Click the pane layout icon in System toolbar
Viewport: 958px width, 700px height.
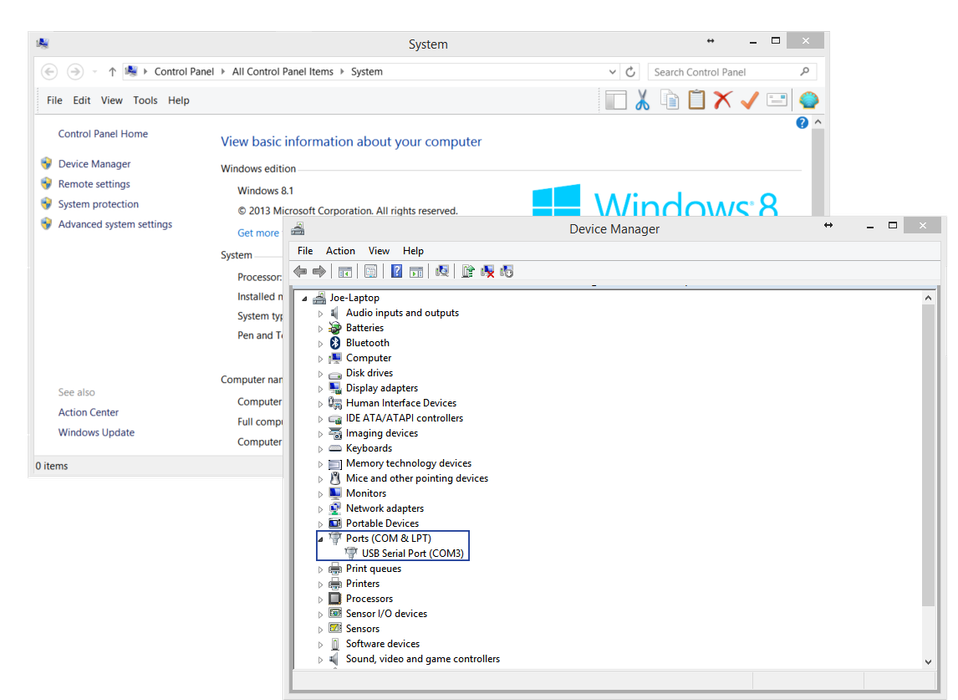click(616, 100)
